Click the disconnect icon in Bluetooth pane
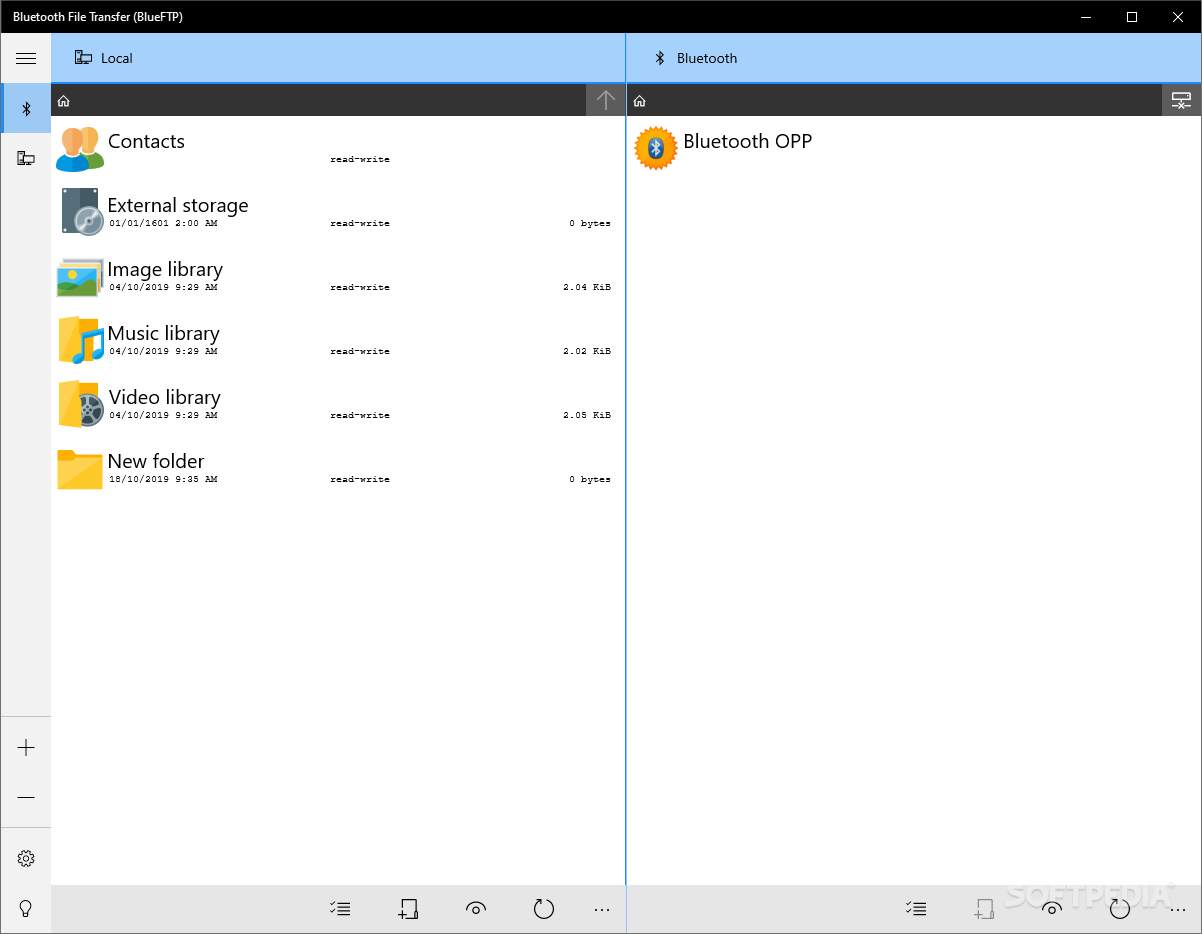This screenshot has height=934, width=1202. pos(1181,100)
